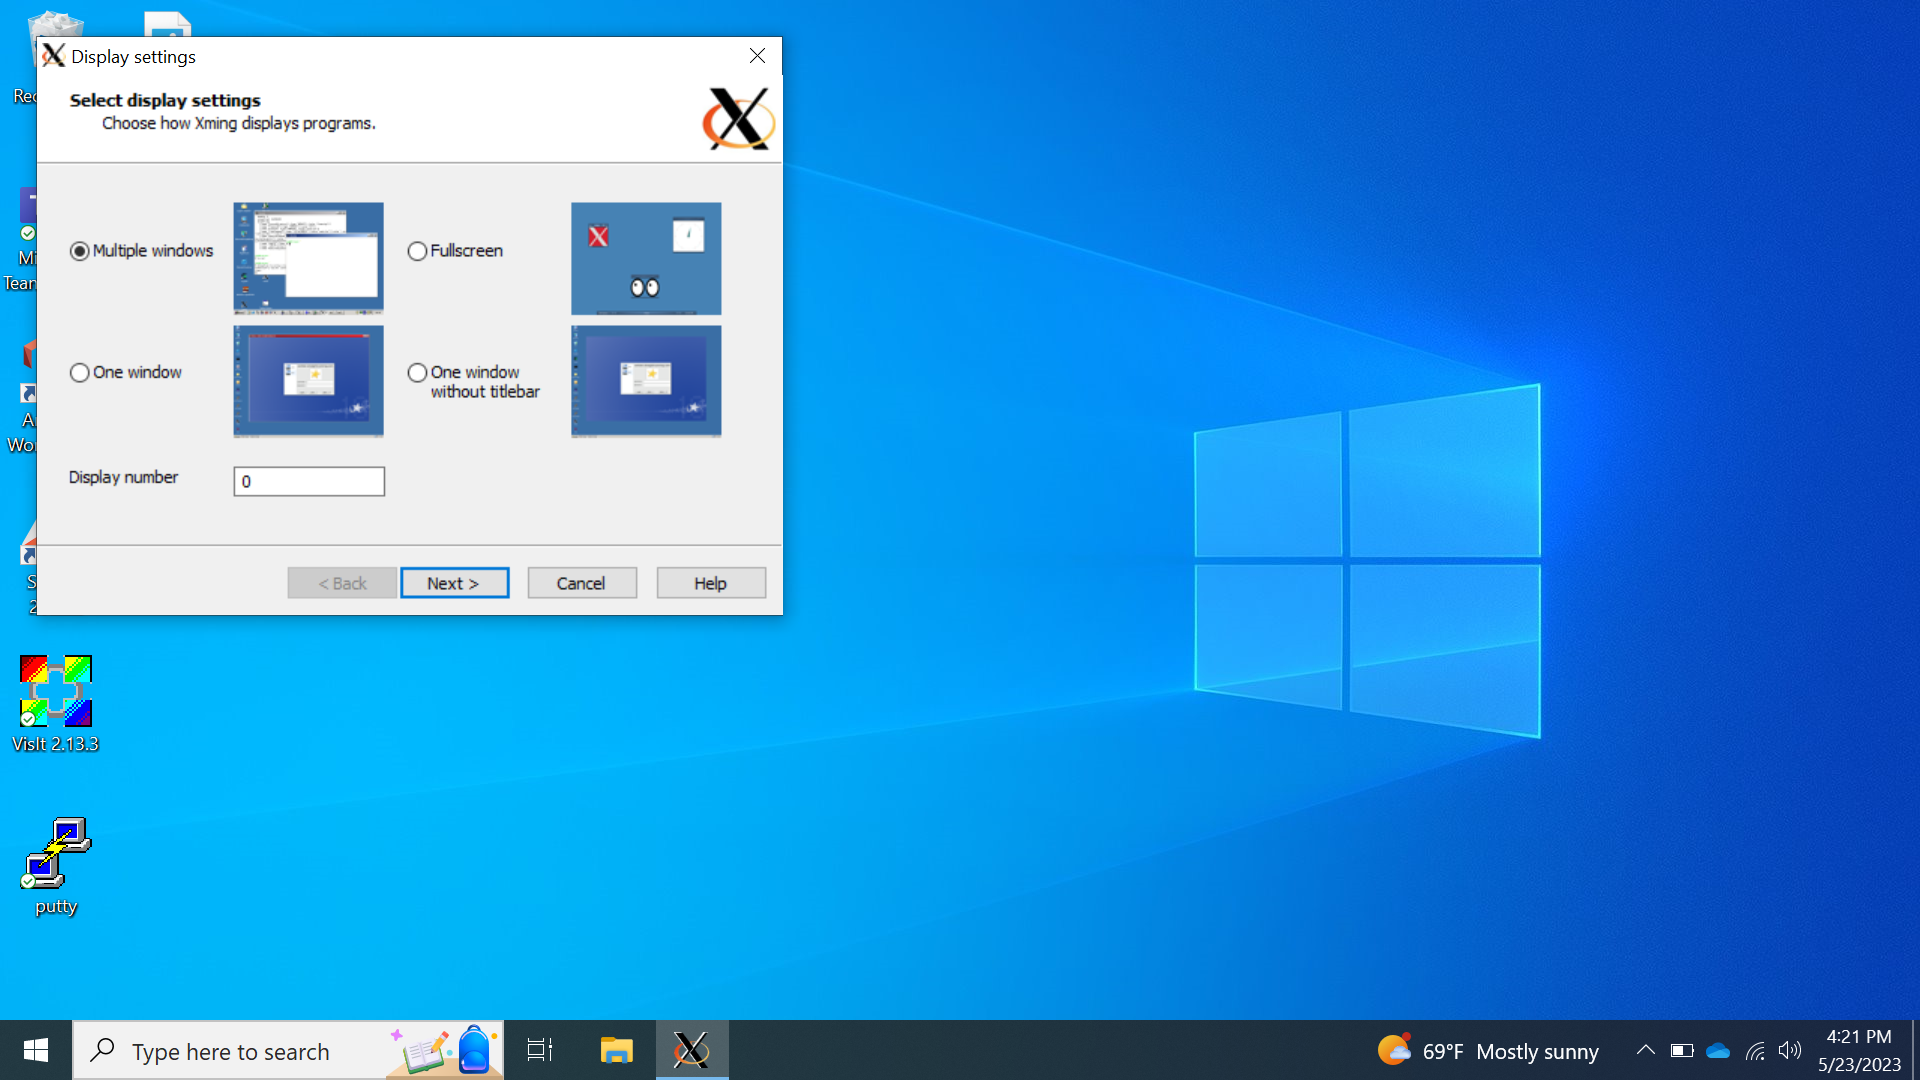Open File Explorer from the taskbar
Image resolution: width=1920 pixels, height=1080 pixels.
pyautogui.click(x=616, y=1050)
